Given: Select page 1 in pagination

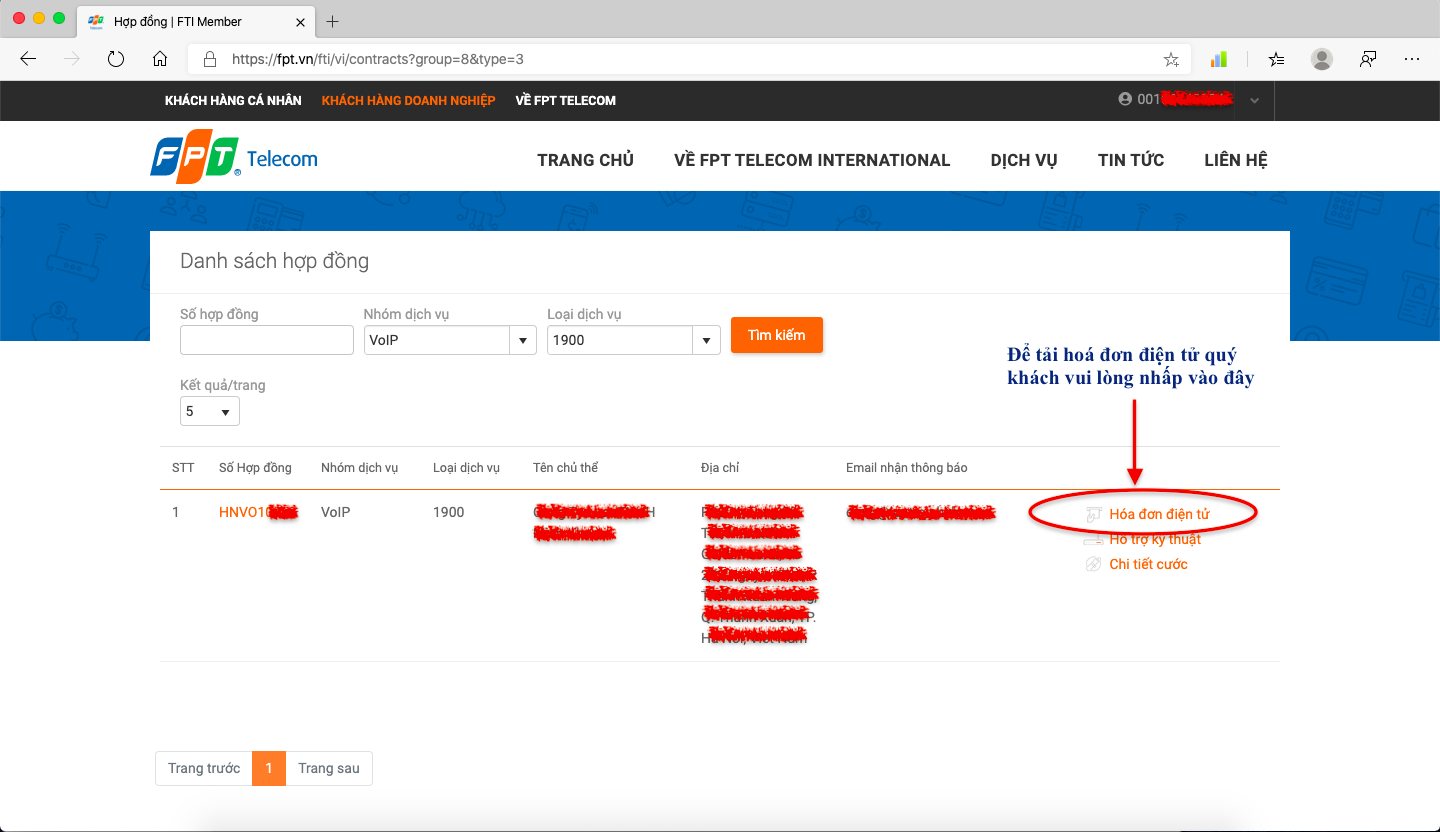Looking at the screenshot, I should click(x=269, y=768).
